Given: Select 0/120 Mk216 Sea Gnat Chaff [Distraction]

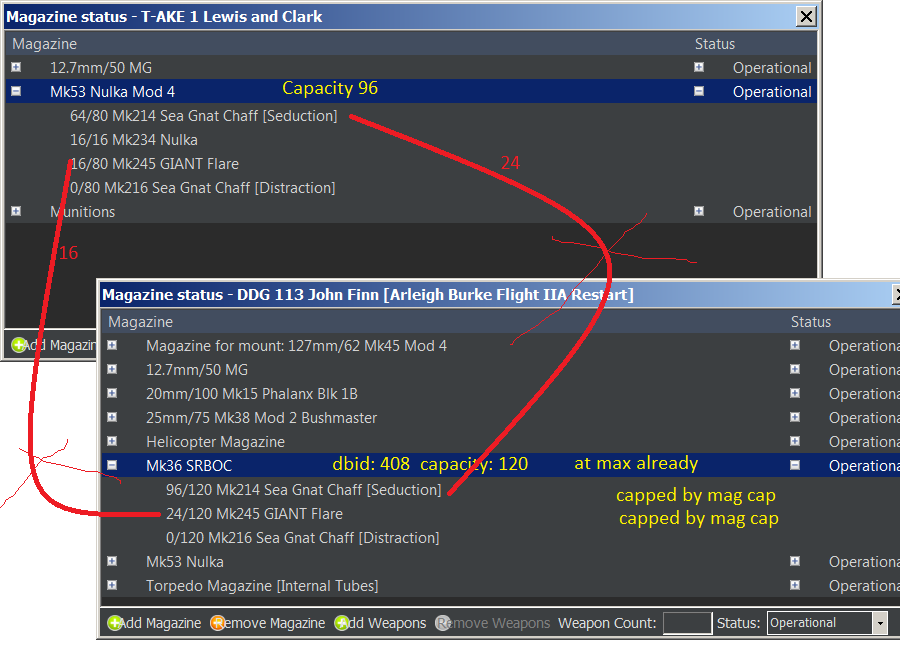Looking at the screenshot, I should click(302, 537).
